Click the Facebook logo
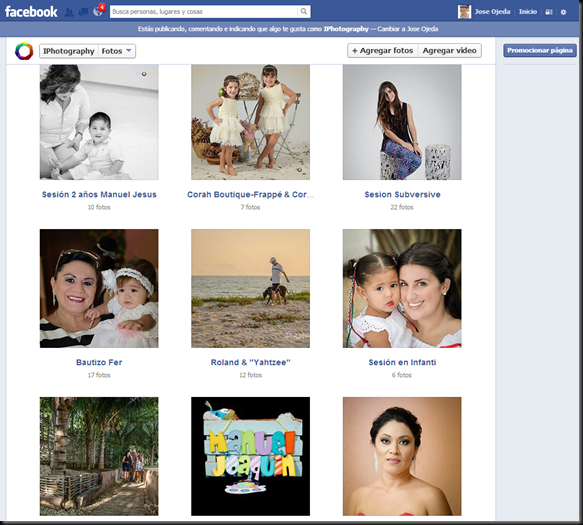The image size is (583, 525). pyautogui.click(x=31, y=12)
